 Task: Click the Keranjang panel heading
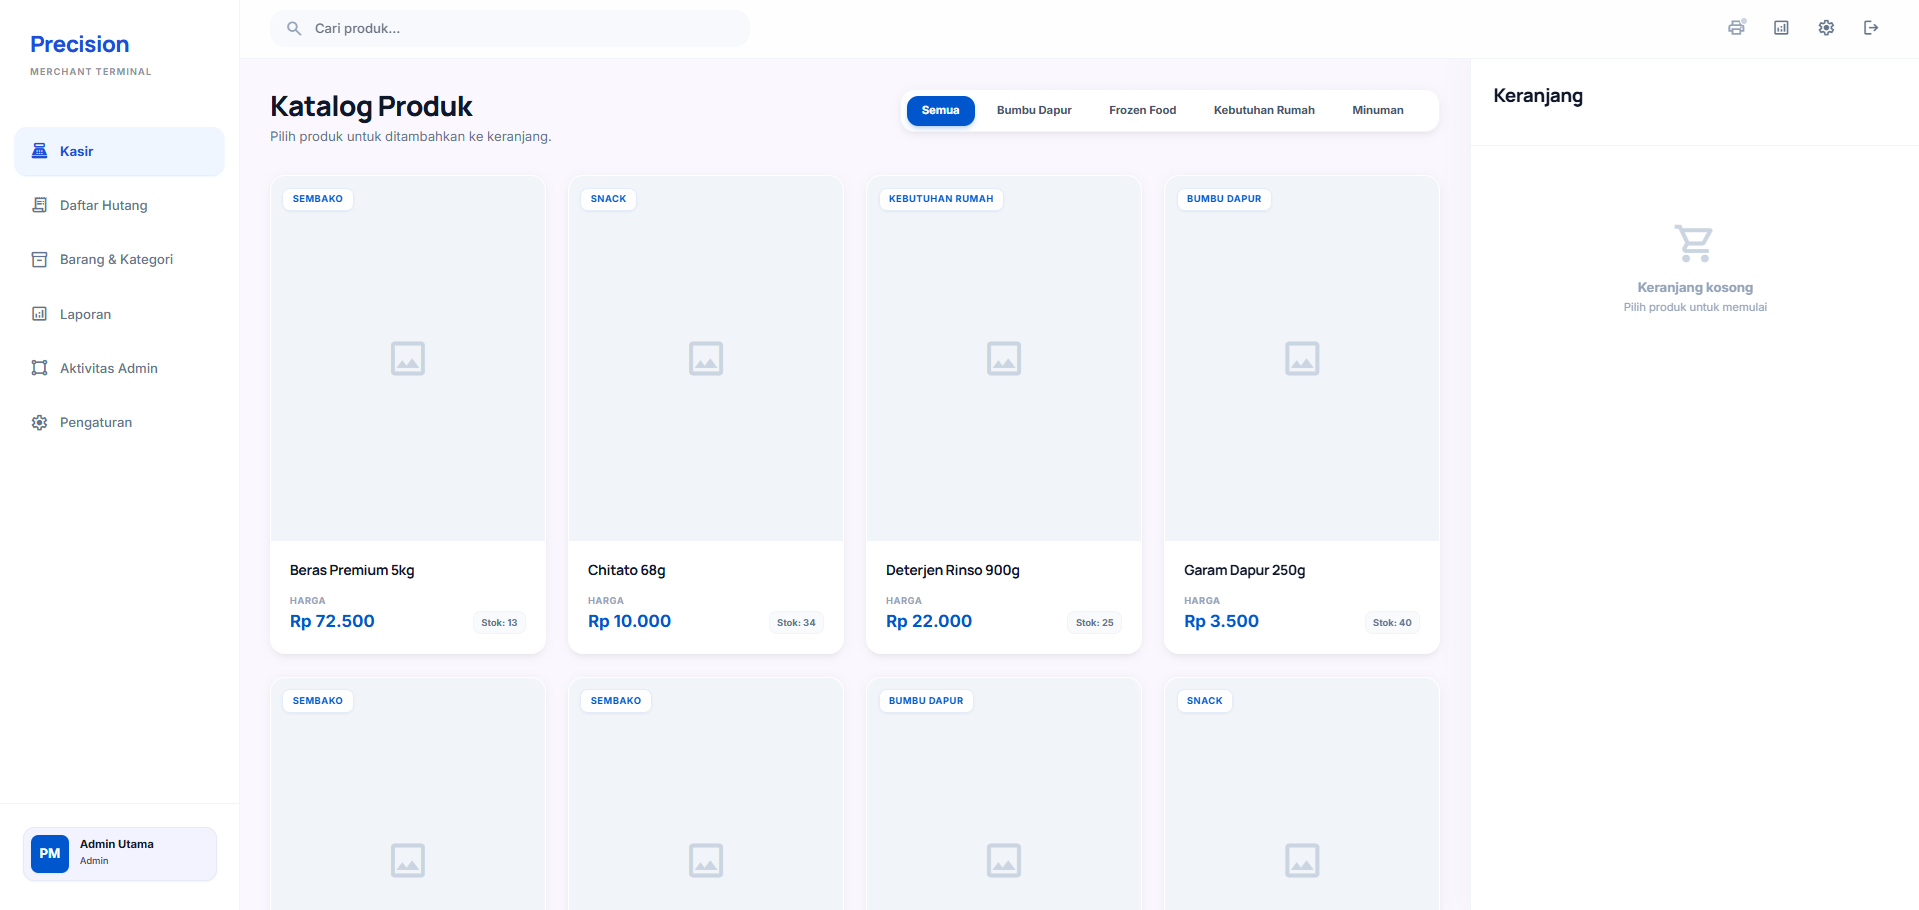(1538, 96)
